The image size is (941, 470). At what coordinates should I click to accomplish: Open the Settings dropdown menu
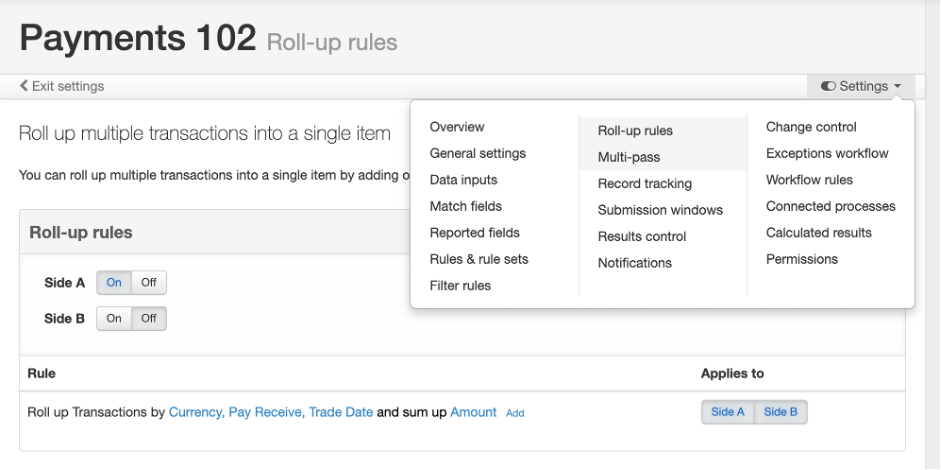(860, 86)
